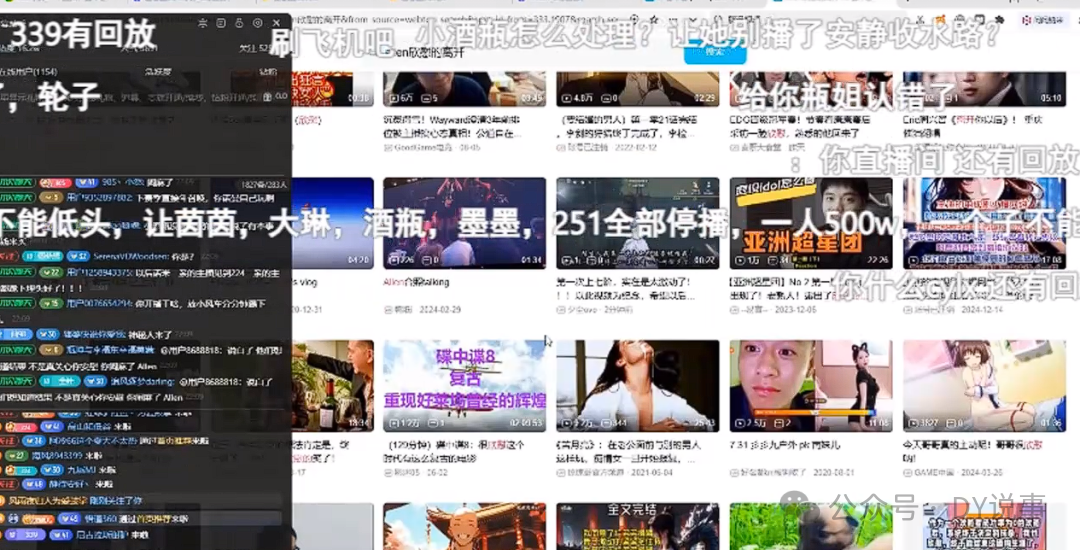
Task: Open the video title 'Allen介绍talking'
Action: [x=416, y=282]
